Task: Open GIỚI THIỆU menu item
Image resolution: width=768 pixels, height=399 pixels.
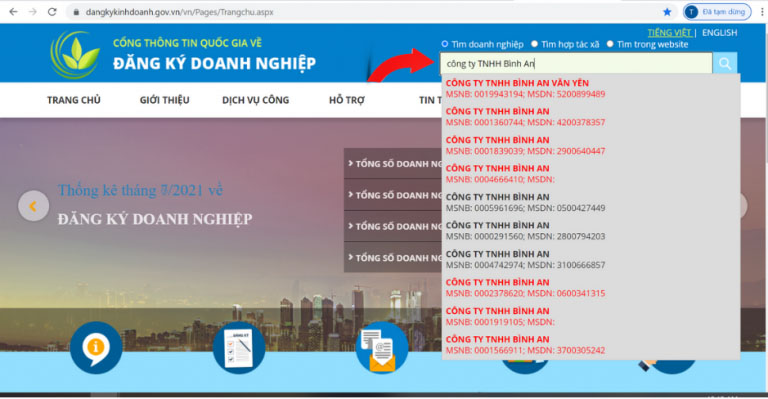Action: pyautogui.click(x=165, y=100)
